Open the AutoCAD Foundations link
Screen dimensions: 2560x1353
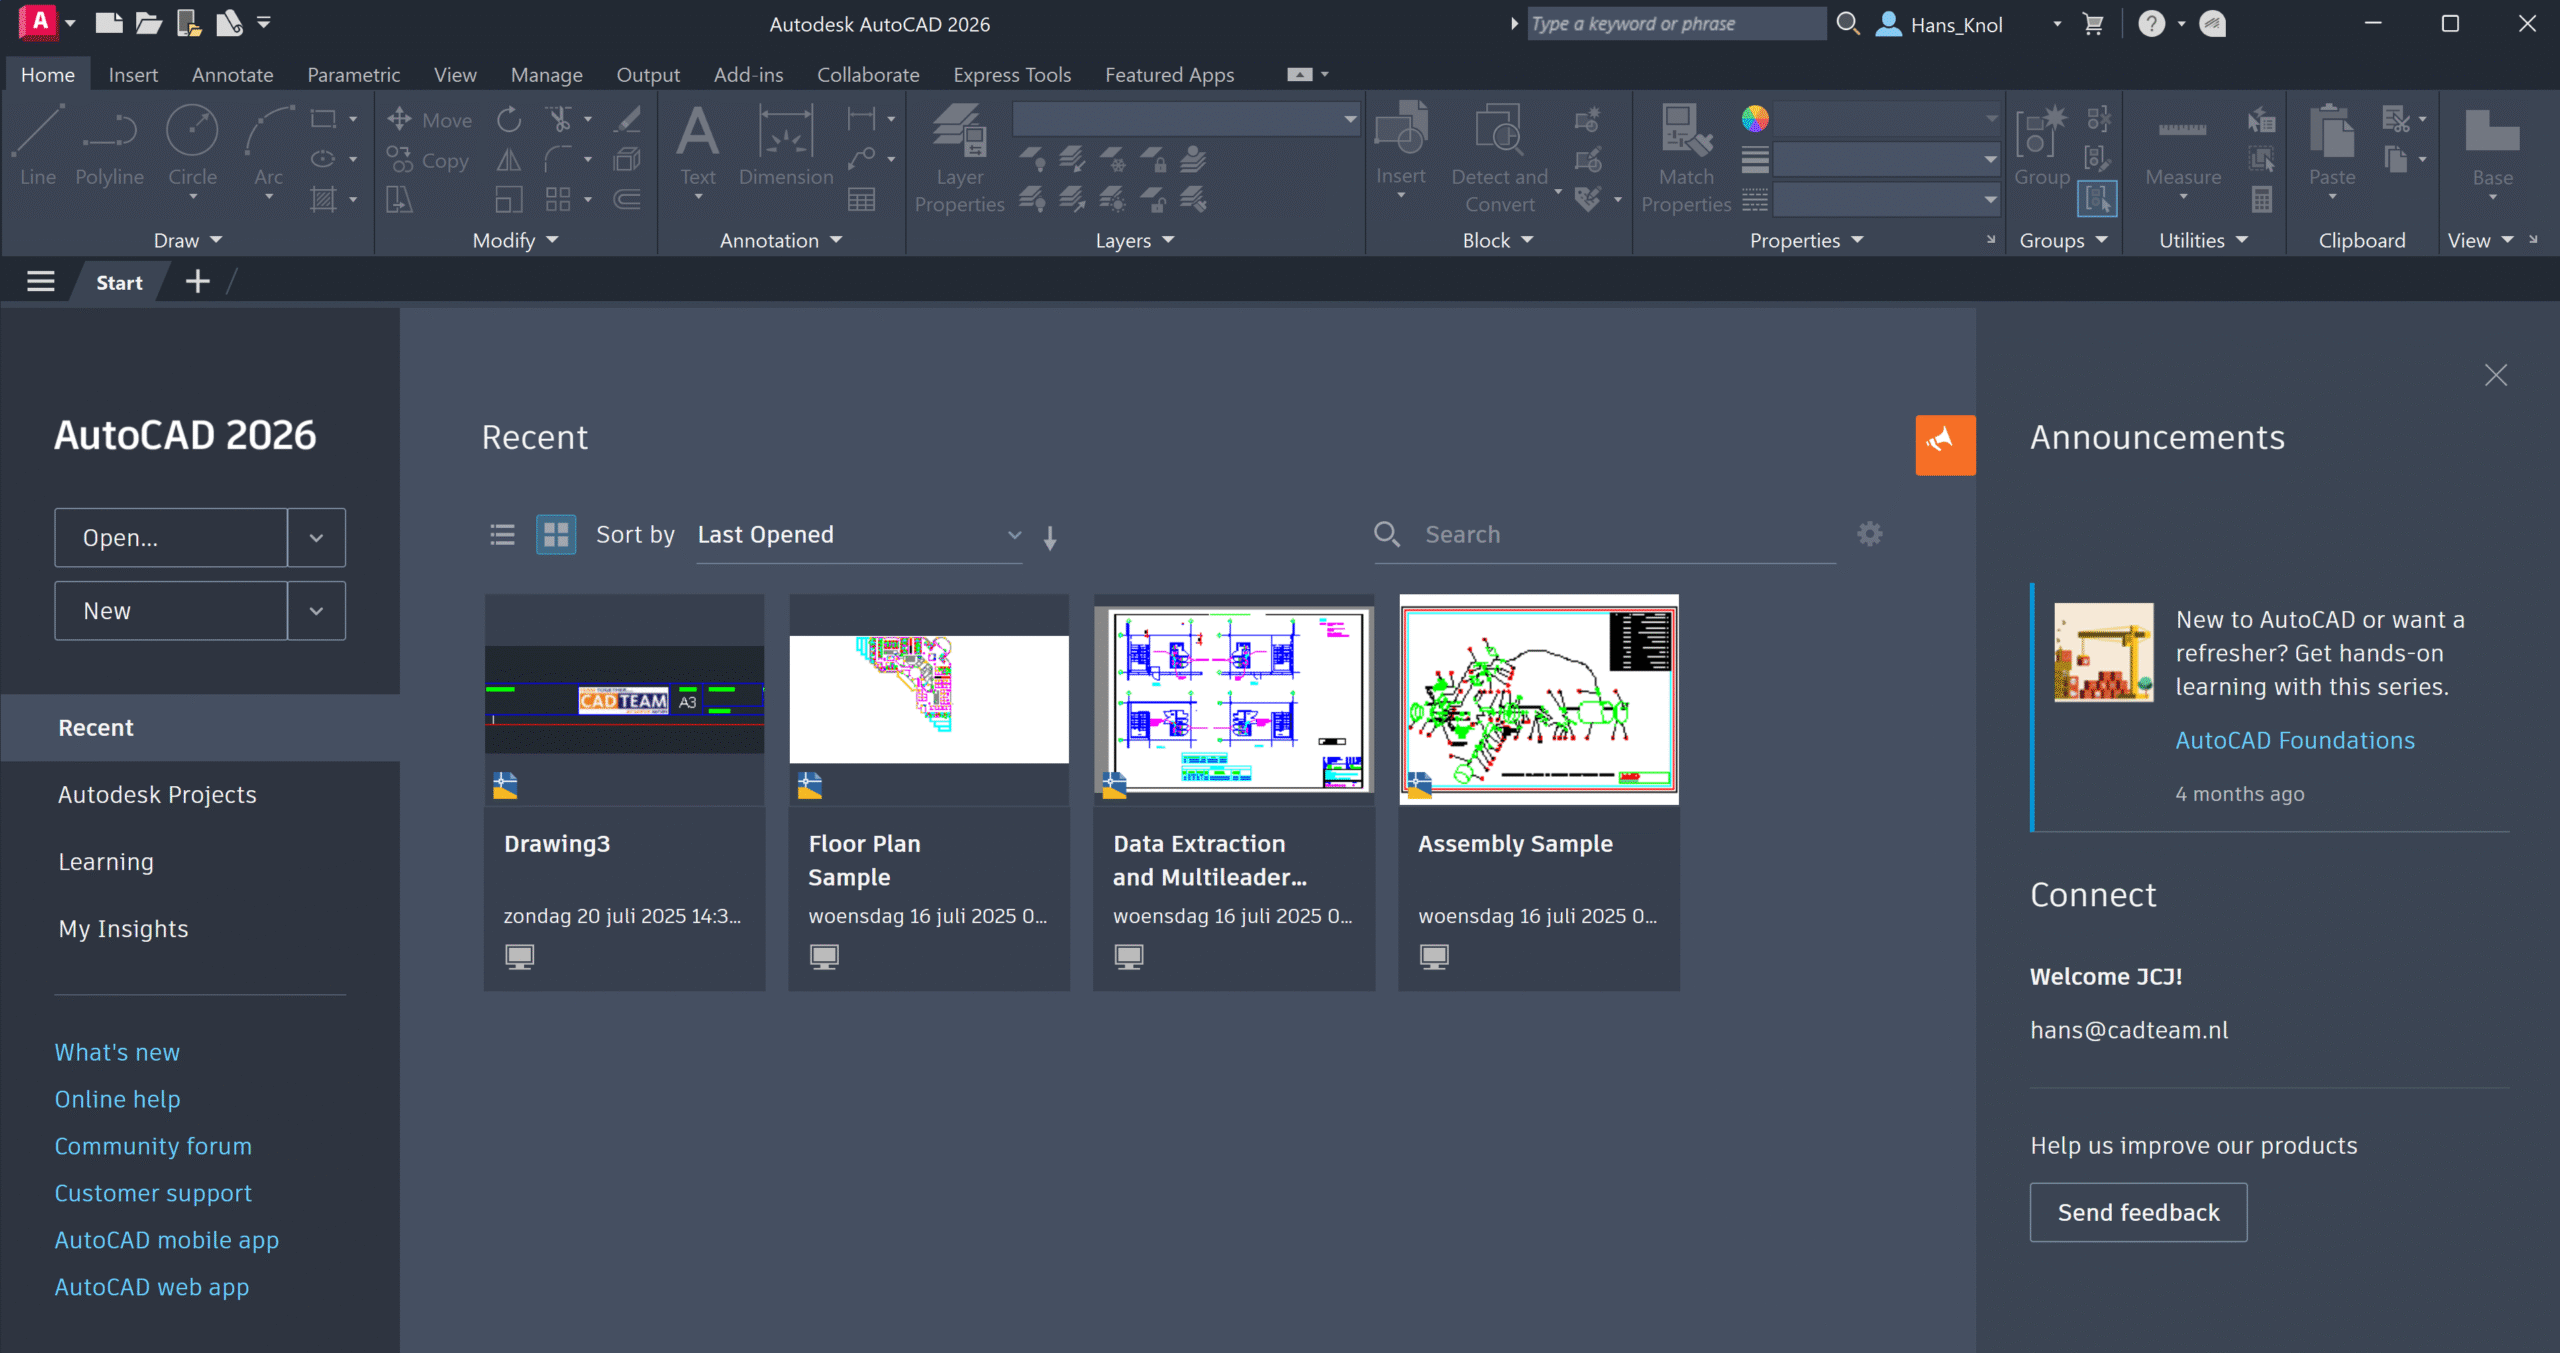2294,740
